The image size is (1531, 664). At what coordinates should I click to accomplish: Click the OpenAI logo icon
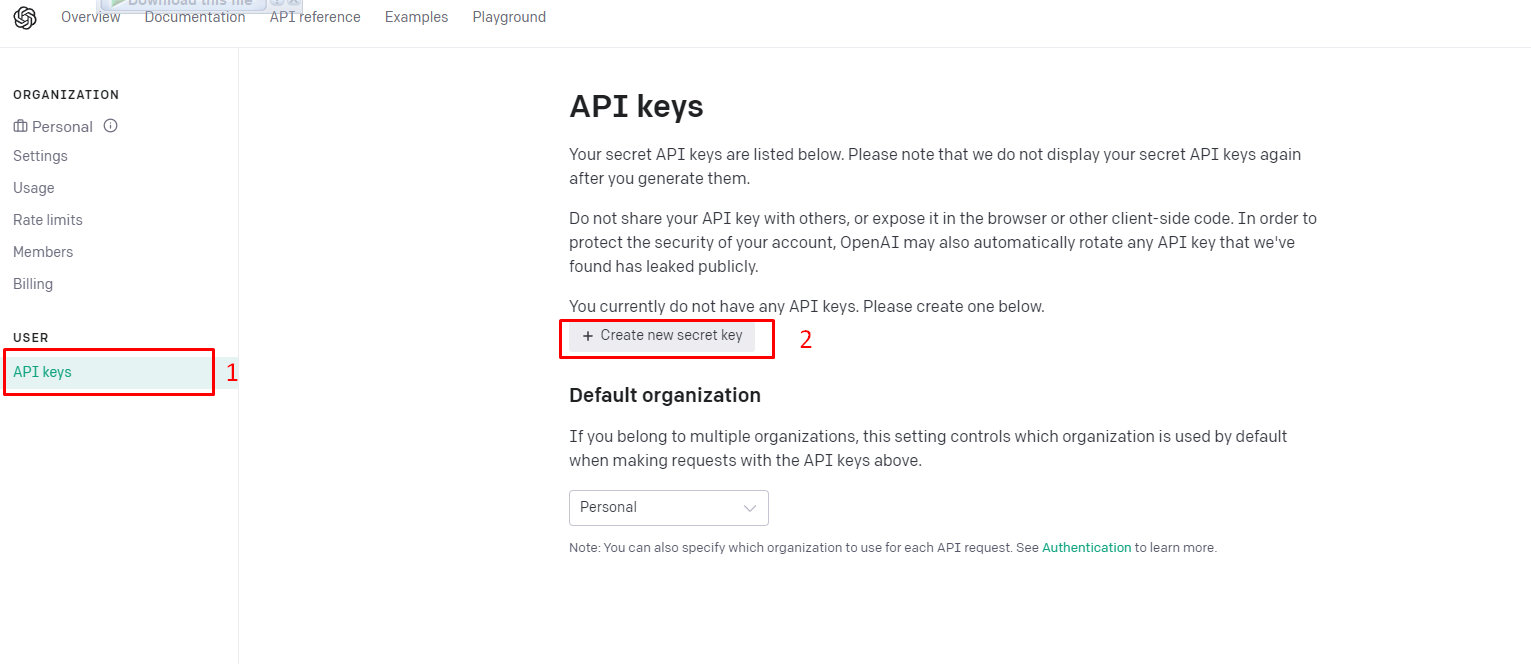pyautogui.click(x=25, y=17)
